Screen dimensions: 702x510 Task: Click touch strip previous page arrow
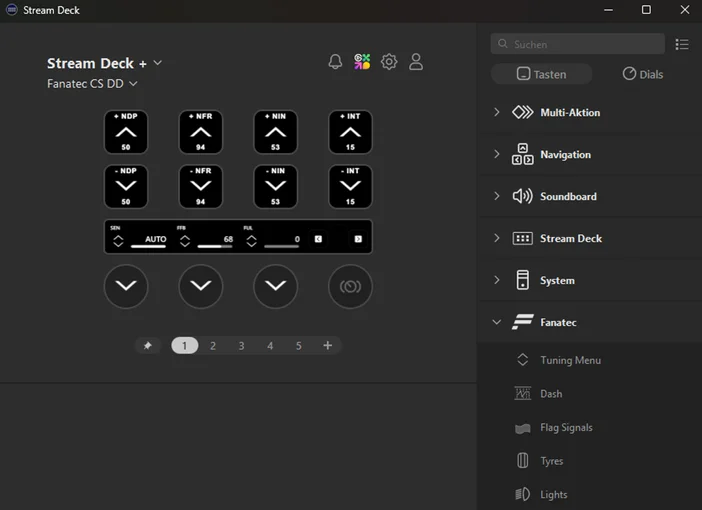pos(318,239)
